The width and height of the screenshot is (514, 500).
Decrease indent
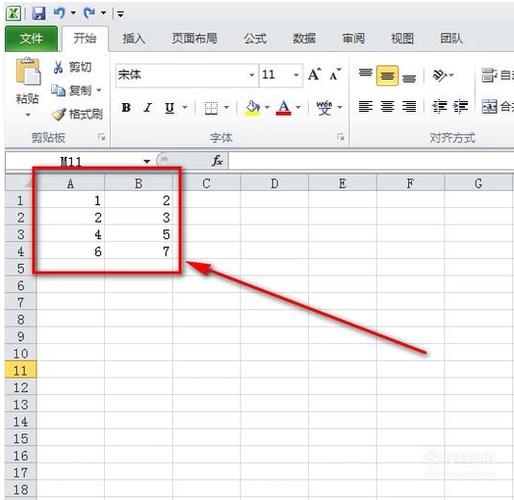pos(439,107)
